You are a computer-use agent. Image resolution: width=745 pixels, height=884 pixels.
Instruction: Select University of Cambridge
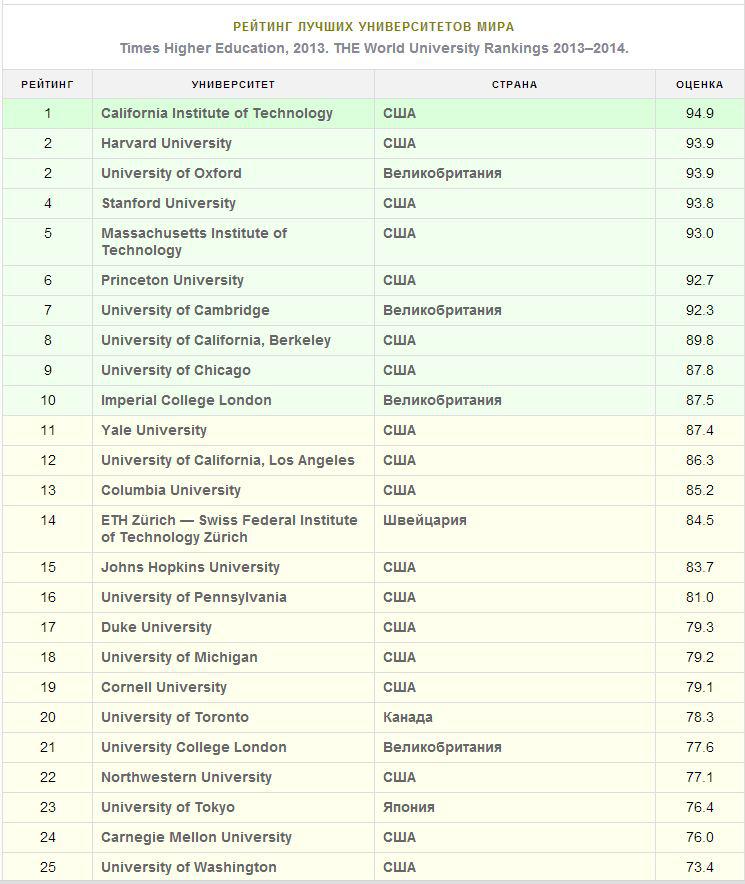click(185, 310)
